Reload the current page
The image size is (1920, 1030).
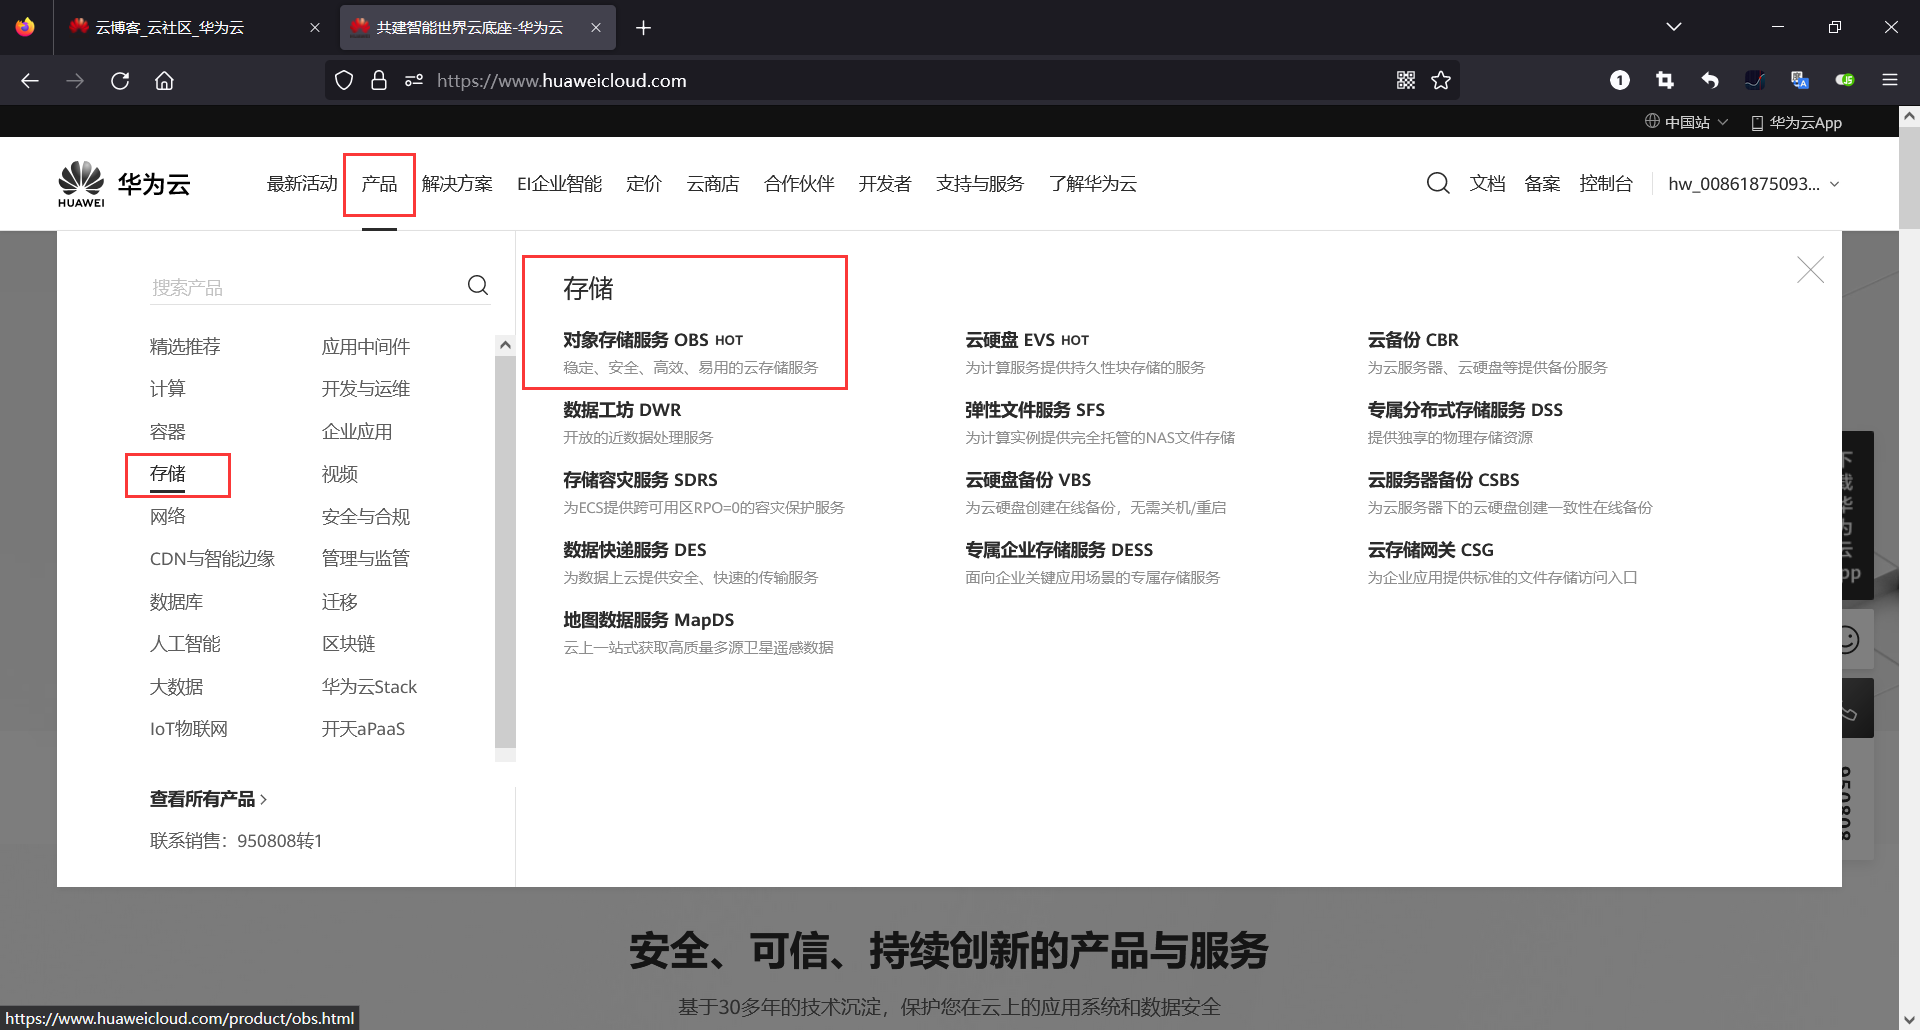120,80
